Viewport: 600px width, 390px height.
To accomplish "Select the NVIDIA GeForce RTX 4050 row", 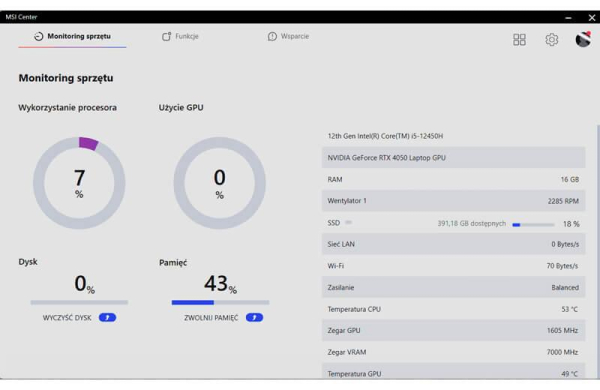I will (453, 158).
